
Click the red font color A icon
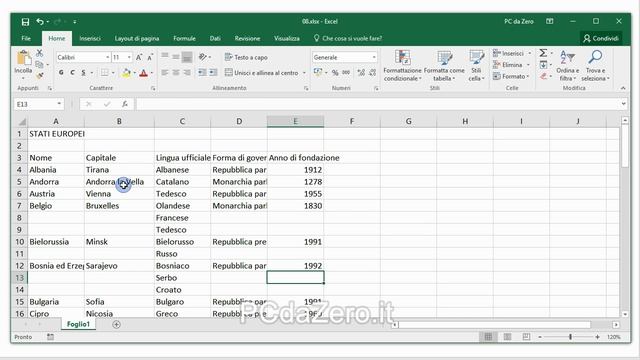(143, 73)
